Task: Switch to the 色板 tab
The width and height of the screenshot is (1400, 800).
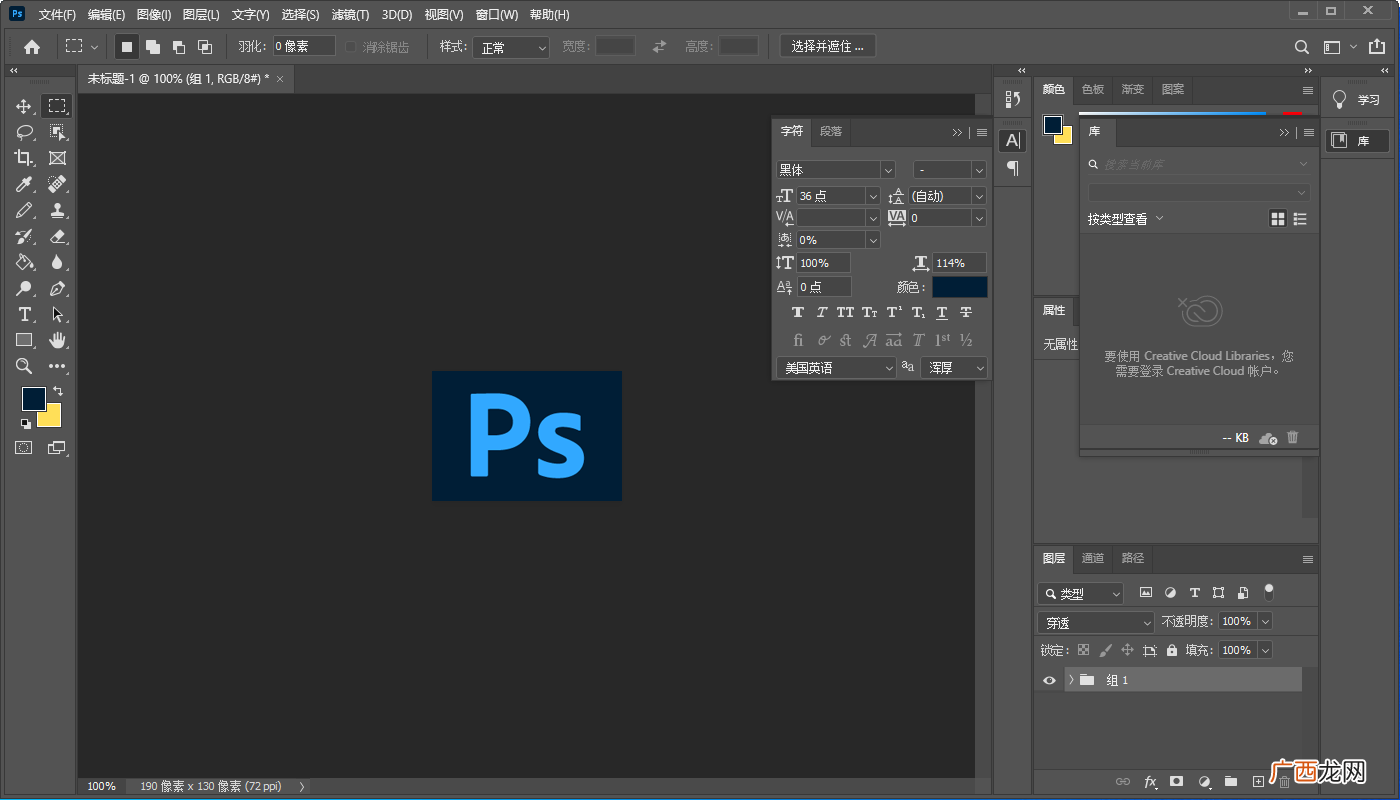Action: [x=1093, y=89]
